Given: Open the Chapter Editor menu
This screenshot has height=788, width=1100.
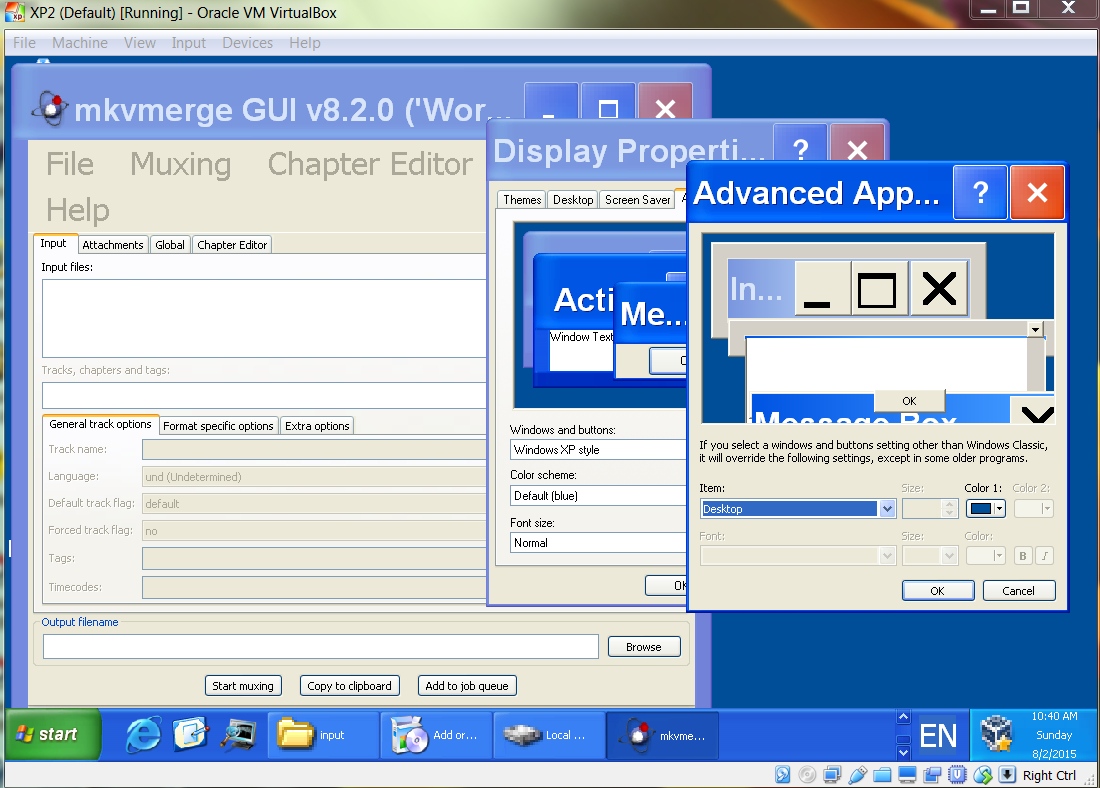Looking at the screenshot, I should click(x=370, y=164).
